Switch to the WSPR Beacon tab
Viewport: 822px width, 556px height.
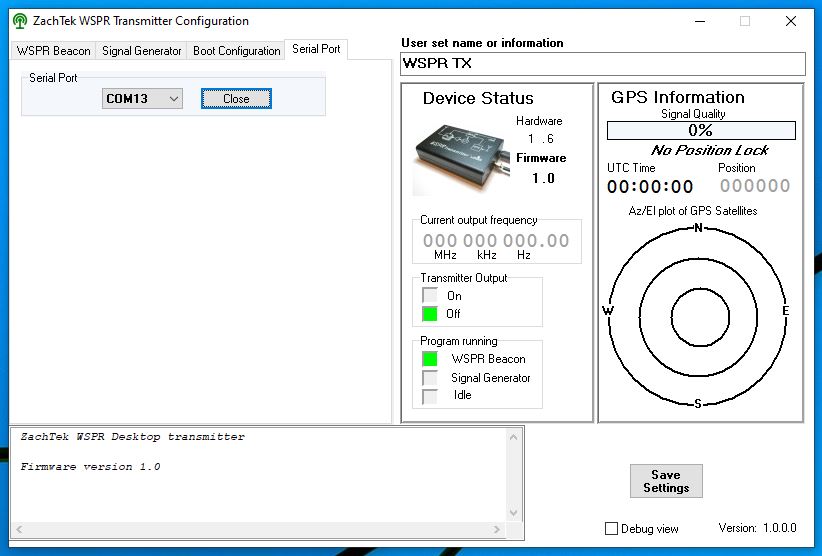coord(53,51)
